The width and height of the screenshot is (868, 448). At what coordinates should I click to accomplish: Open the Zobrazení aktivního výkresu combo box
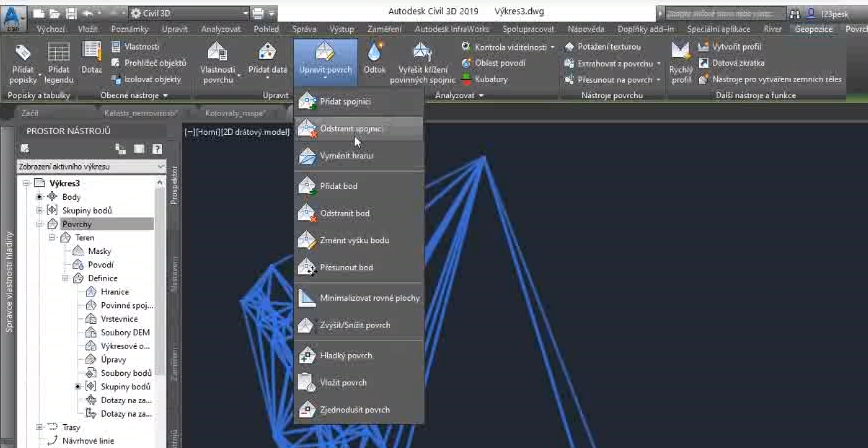pyautogui.click(x=90, y=167)
